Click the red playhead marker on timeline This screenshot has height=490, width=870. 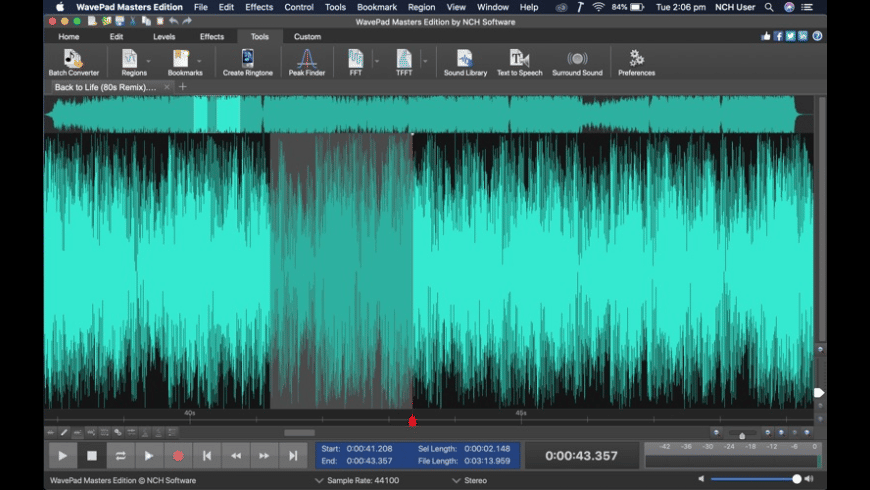coord(412,421)
